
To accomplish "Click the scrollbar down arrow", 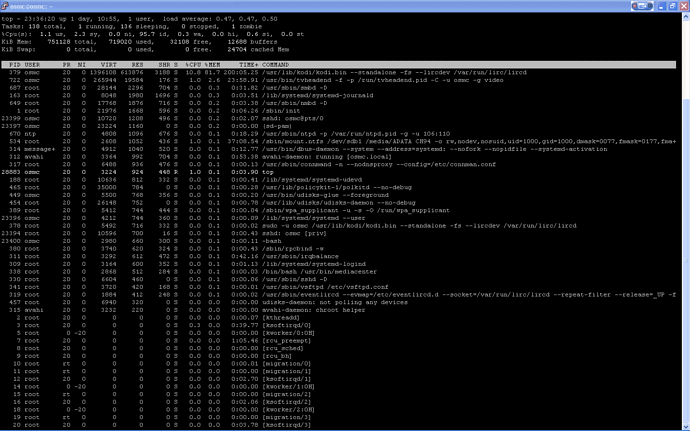I will coord(686,426).
